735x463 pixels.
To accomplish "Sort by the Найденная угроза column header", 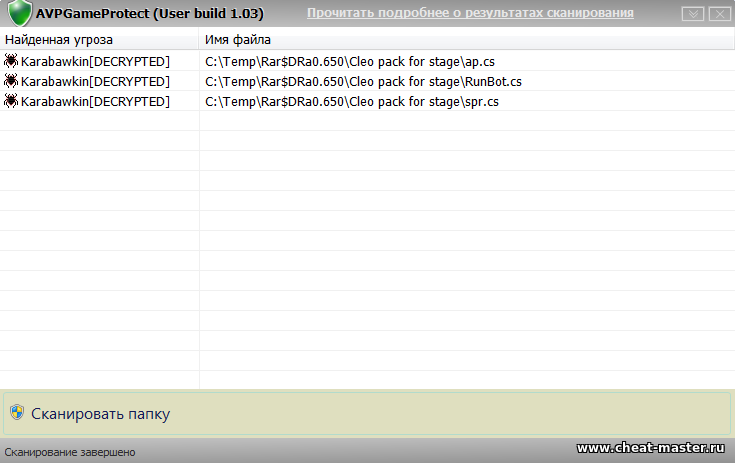I will pyautogui.click(x=59, y=39).
